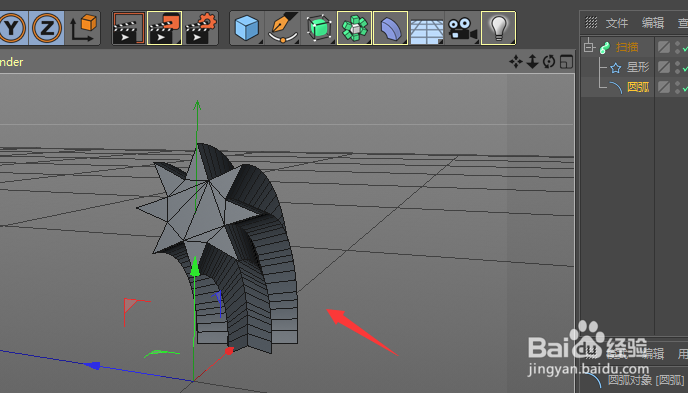This screenshot has width=688, height=393.
Task: Toggle the Z axis lock button
Action: 47,29
